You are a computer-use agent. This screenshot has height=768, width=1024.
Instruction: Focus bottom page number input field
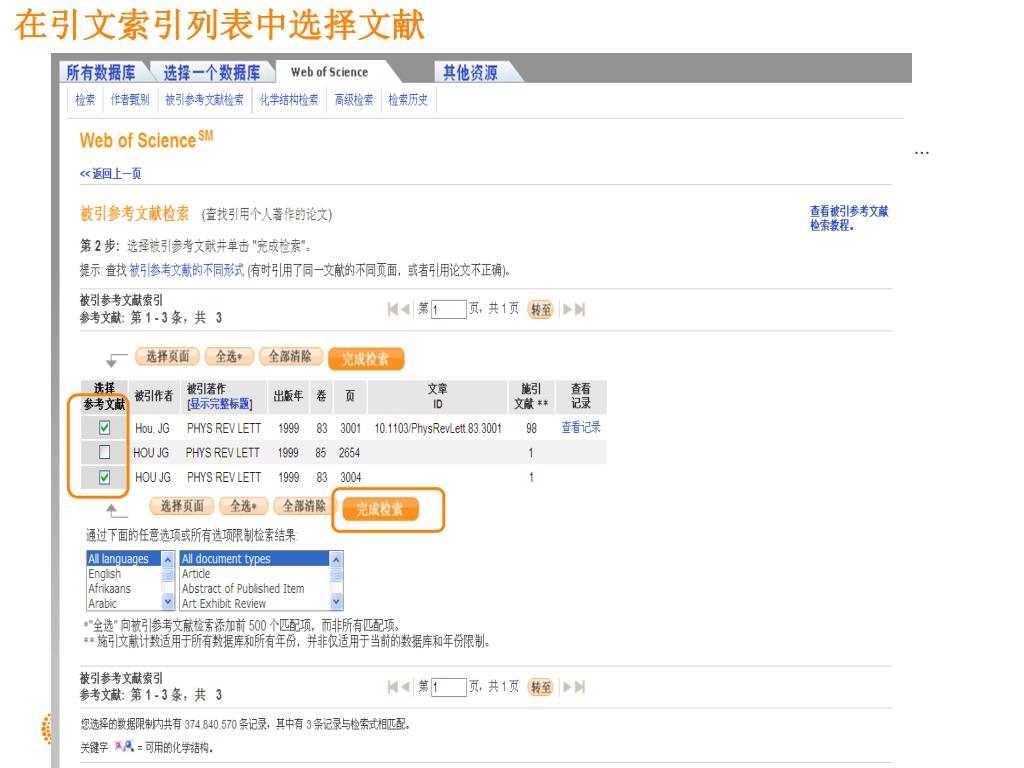click(449, 687)
